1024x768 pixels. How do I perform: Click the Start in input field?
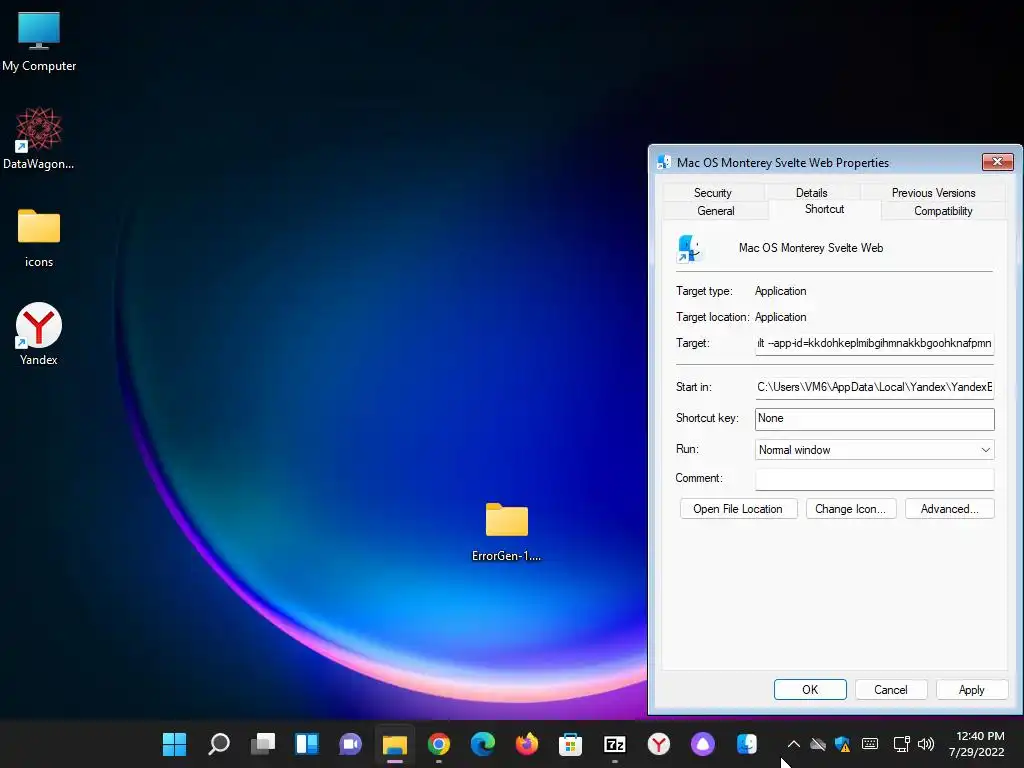(874, 387)
